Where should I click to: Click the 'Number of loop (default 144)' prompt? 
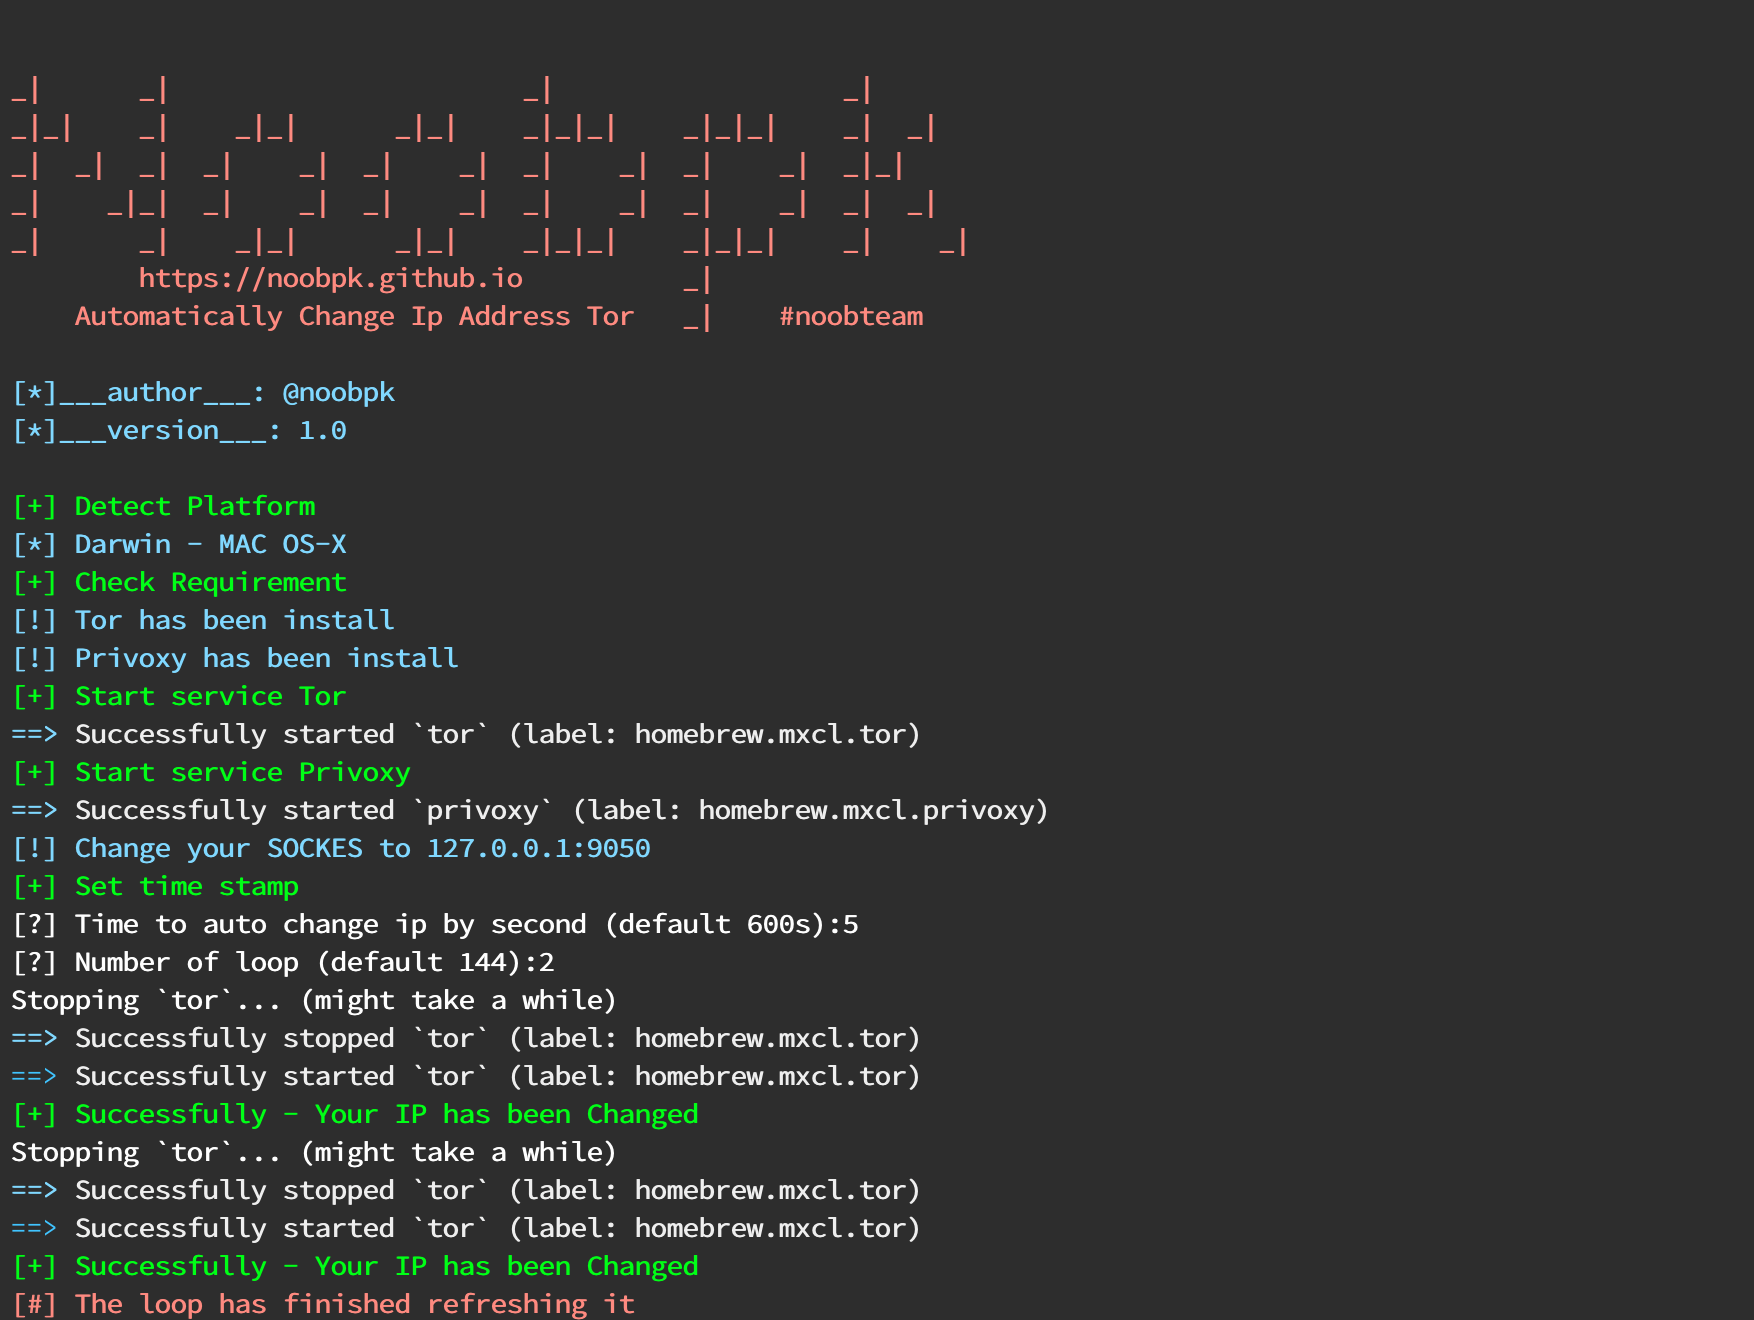pyautogui.click(x=283, y=962)
